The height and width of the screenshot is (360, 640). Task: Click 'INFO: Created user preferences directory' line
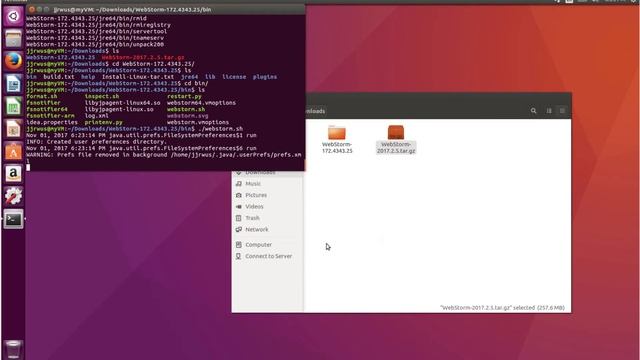point(96,142)
